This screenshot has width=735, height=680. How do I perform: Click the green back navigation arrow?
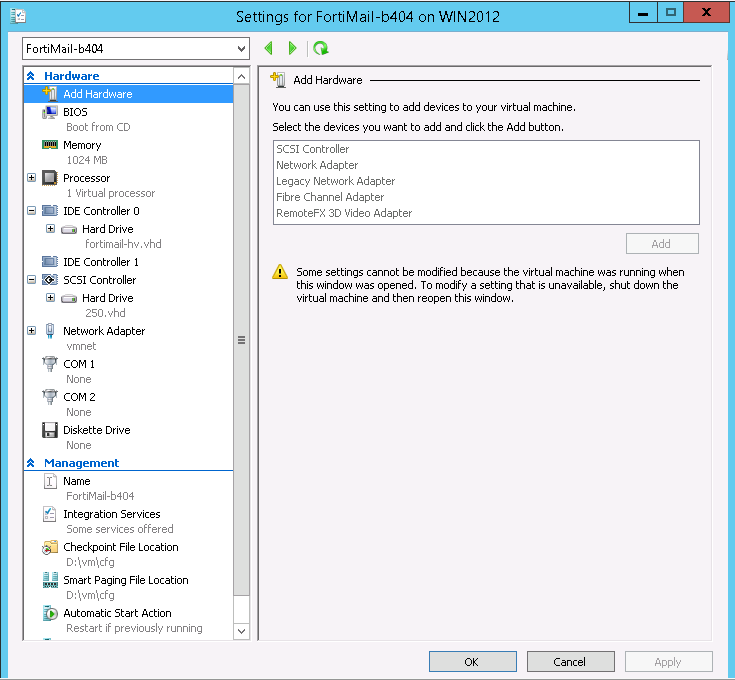tap(268, 48)
